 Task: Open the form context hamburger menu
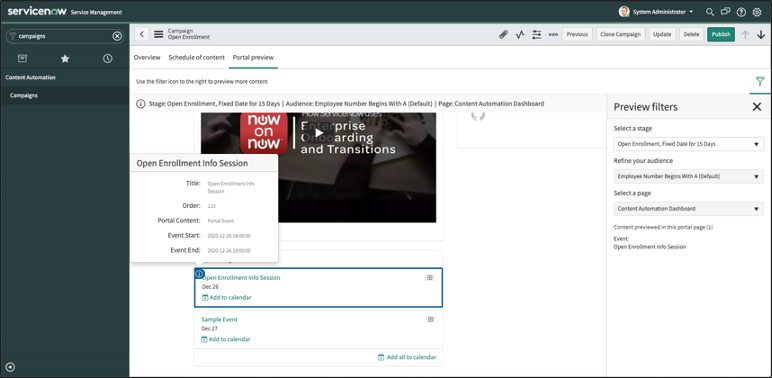[x=159, y=34]
